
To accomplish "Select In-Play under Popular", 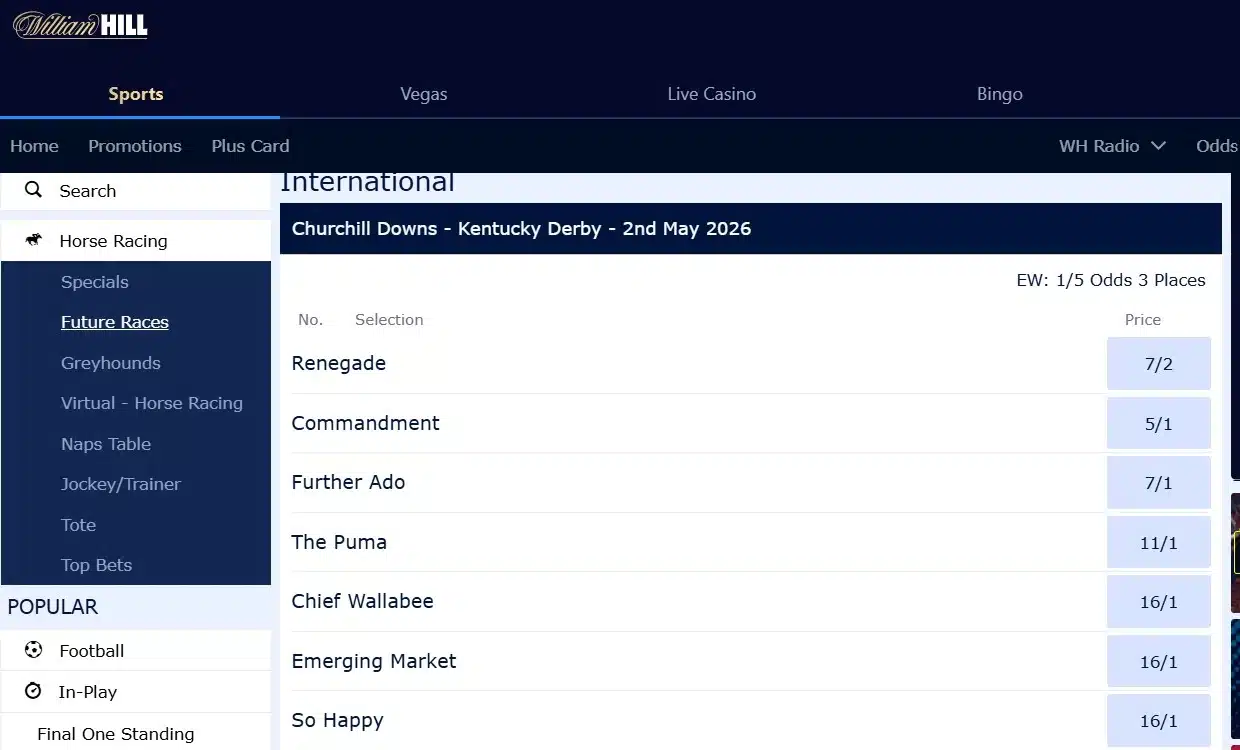I will [136, 692].
